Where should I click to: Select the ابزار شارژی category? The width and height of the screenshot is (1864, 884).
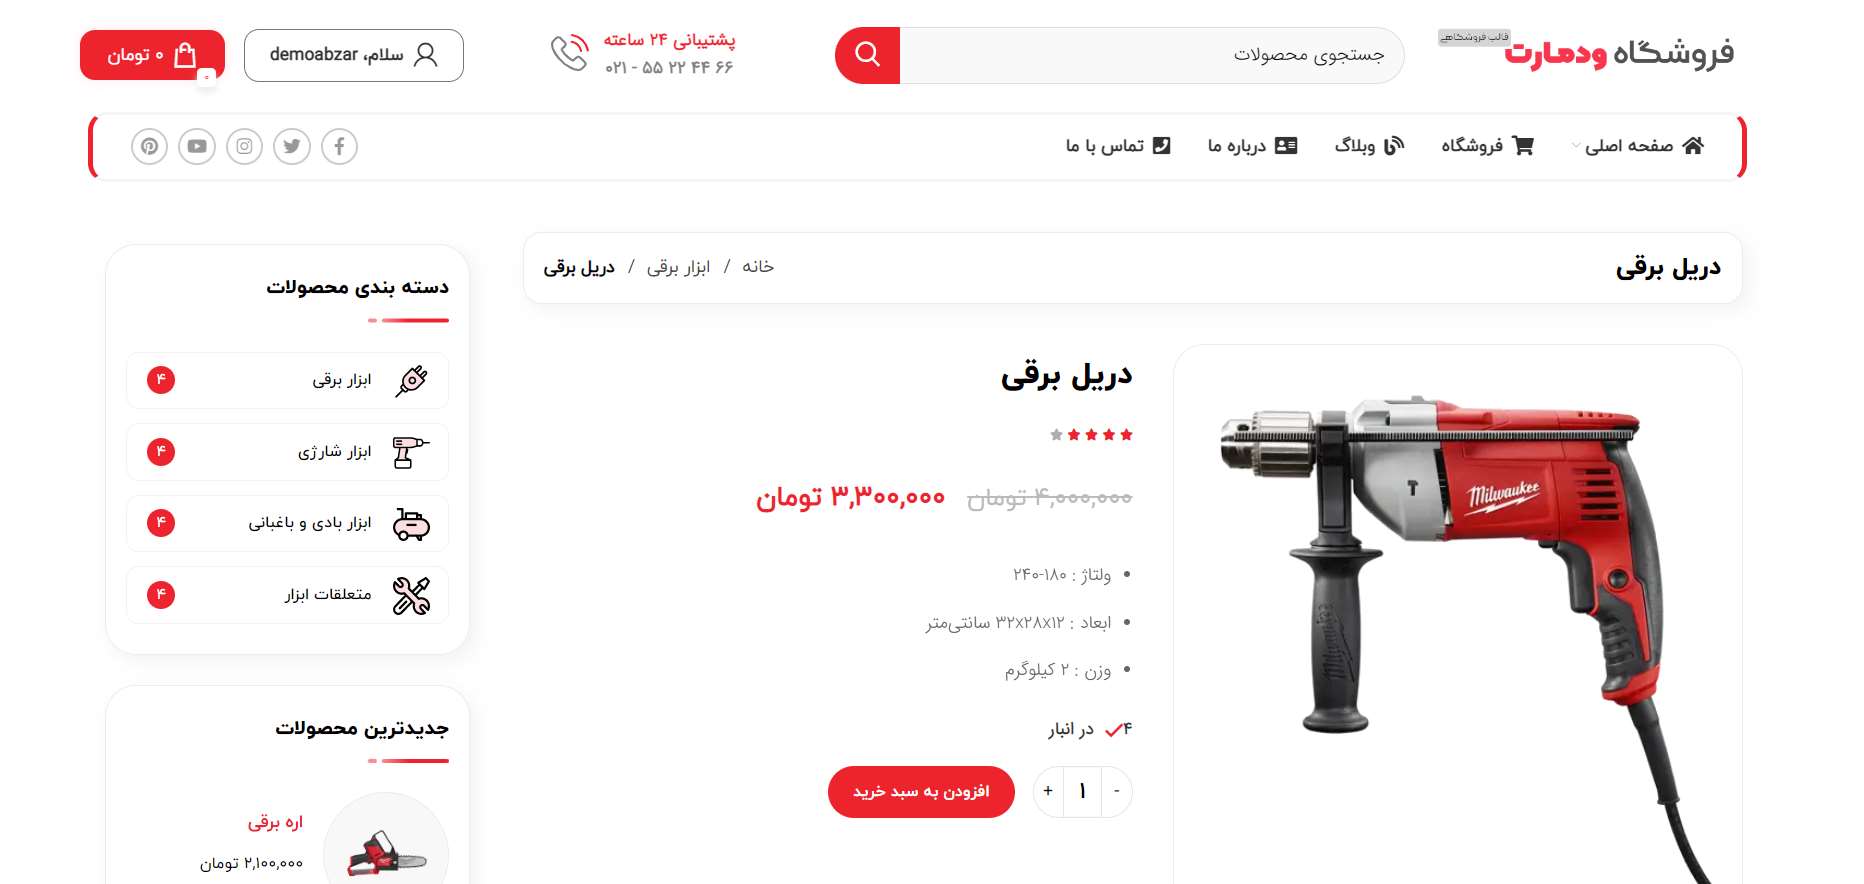(x=288, y=452)
